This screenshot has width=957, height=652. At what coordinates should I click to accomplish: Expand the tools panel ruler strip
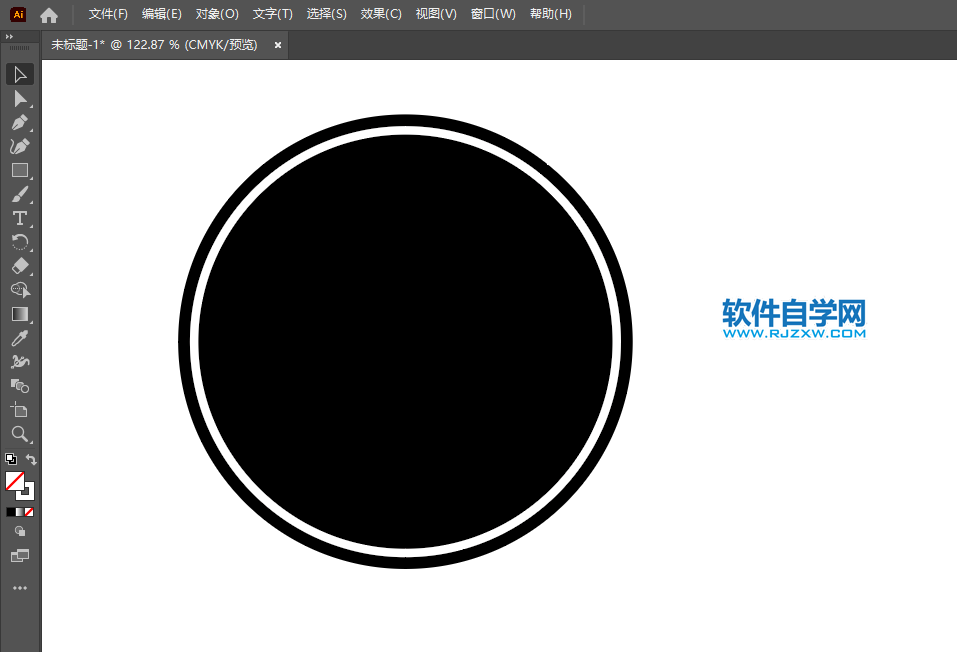18,48
